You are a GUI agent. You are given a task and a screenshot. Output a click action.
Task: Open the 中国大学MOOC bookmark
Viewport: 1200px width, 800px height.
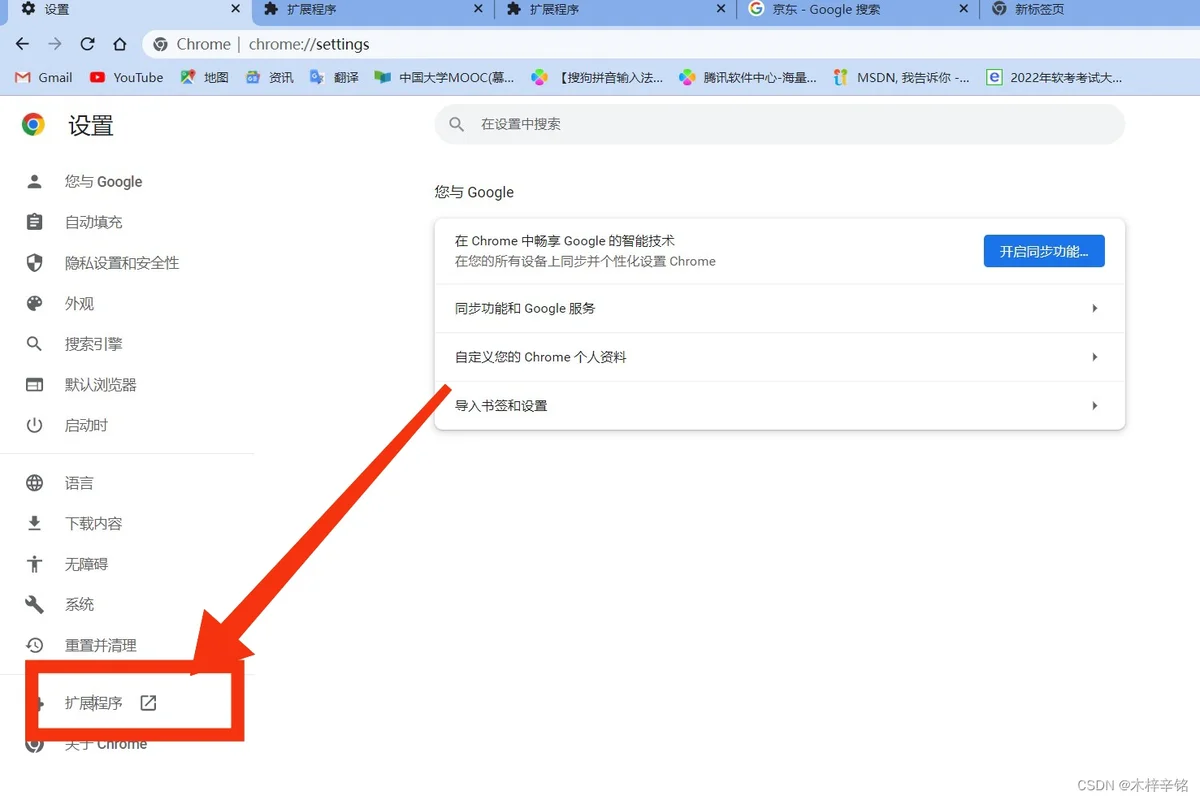(x=444, y=77)
